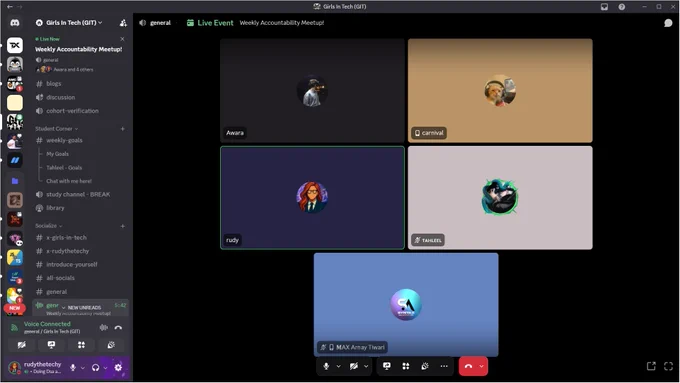
Task: Open camera options chevron in call bar
Action: 366,366
